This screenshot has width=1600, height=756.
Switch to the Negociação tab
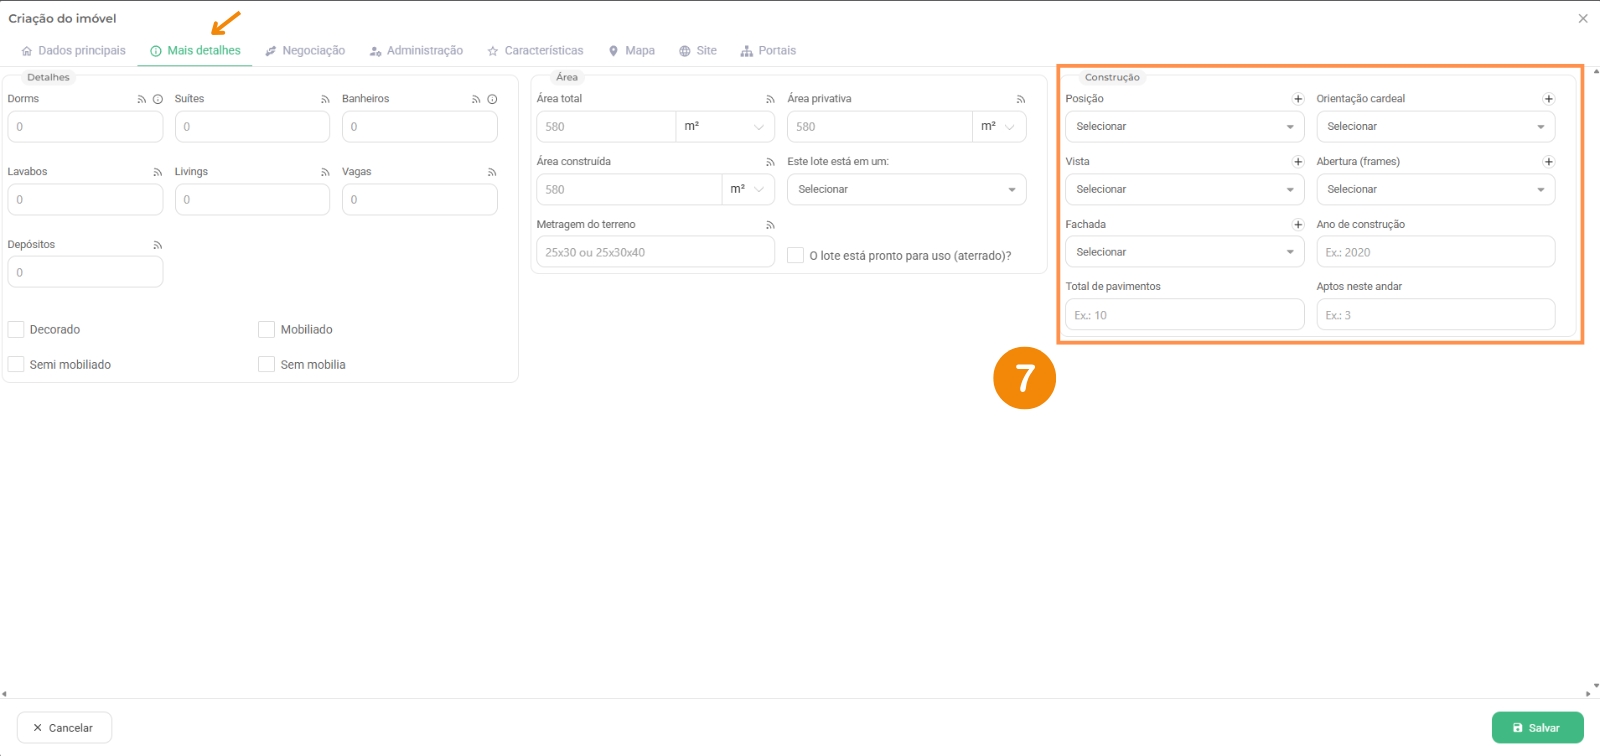point(305,51)
